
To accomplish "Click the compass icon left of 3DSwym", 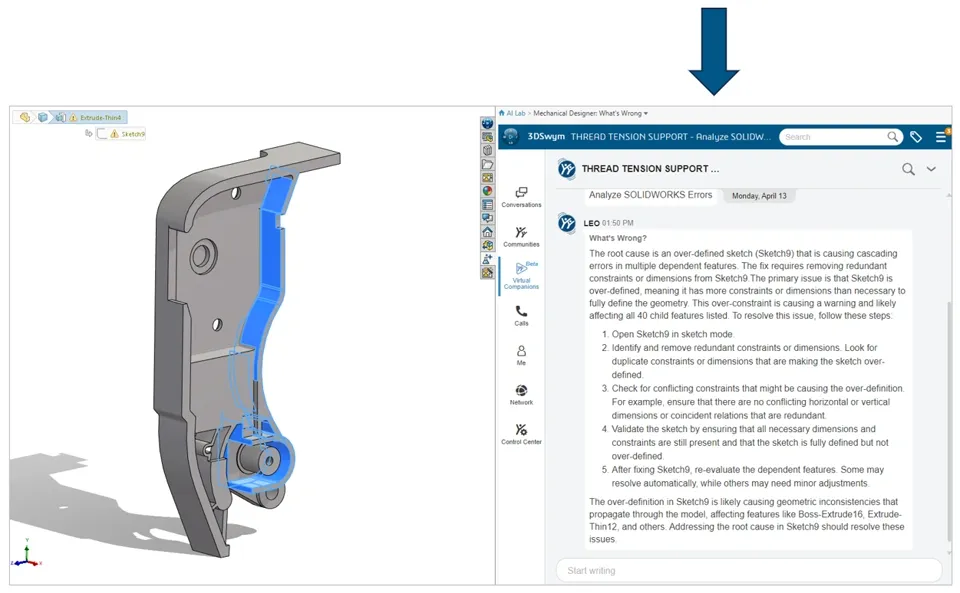I will click(511, 136).
